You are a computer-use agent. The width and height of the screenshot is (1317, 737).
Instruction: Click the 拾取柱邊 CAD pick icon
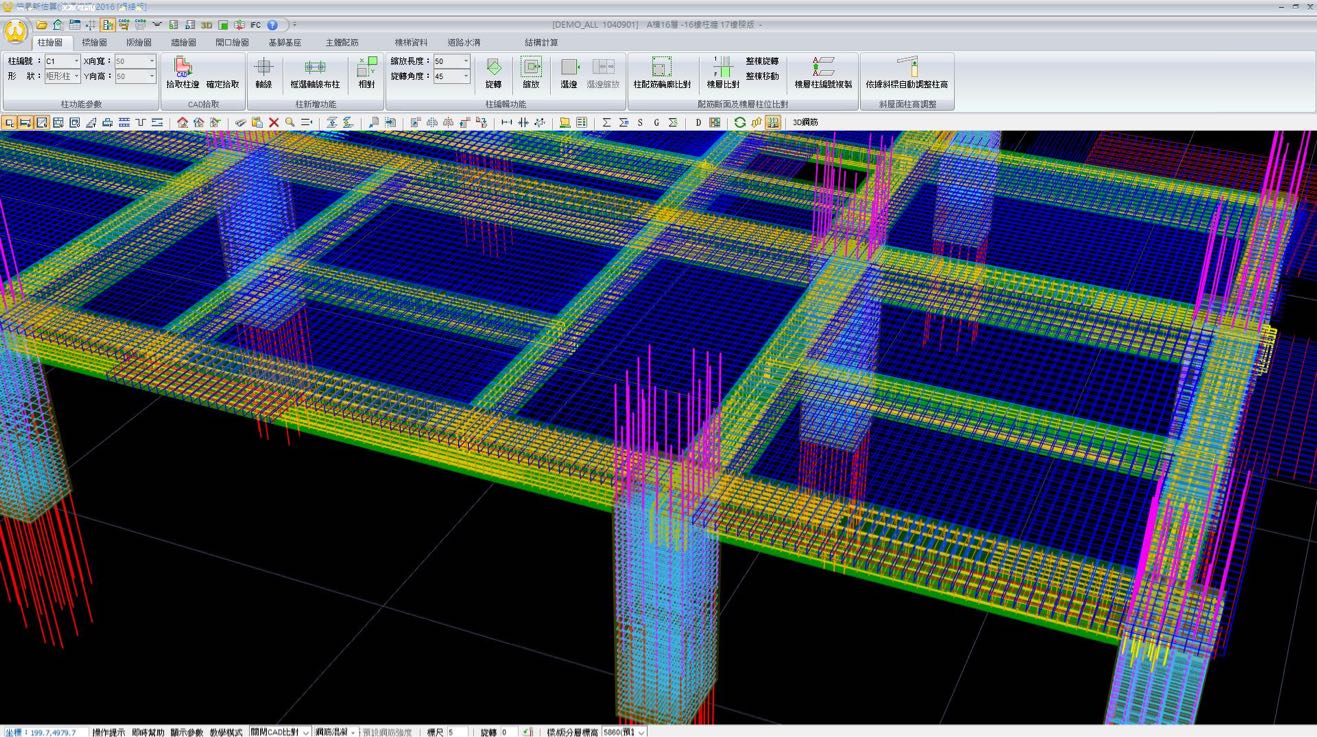(182, 75)
